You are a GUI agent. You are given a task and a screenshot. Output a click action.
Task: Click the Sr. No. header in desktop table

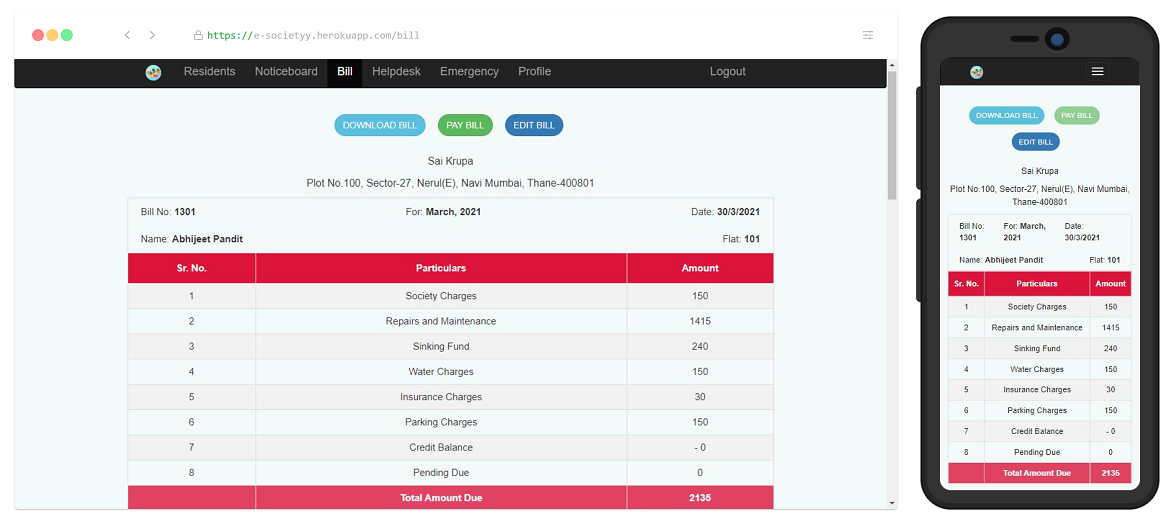pos(191,268)
